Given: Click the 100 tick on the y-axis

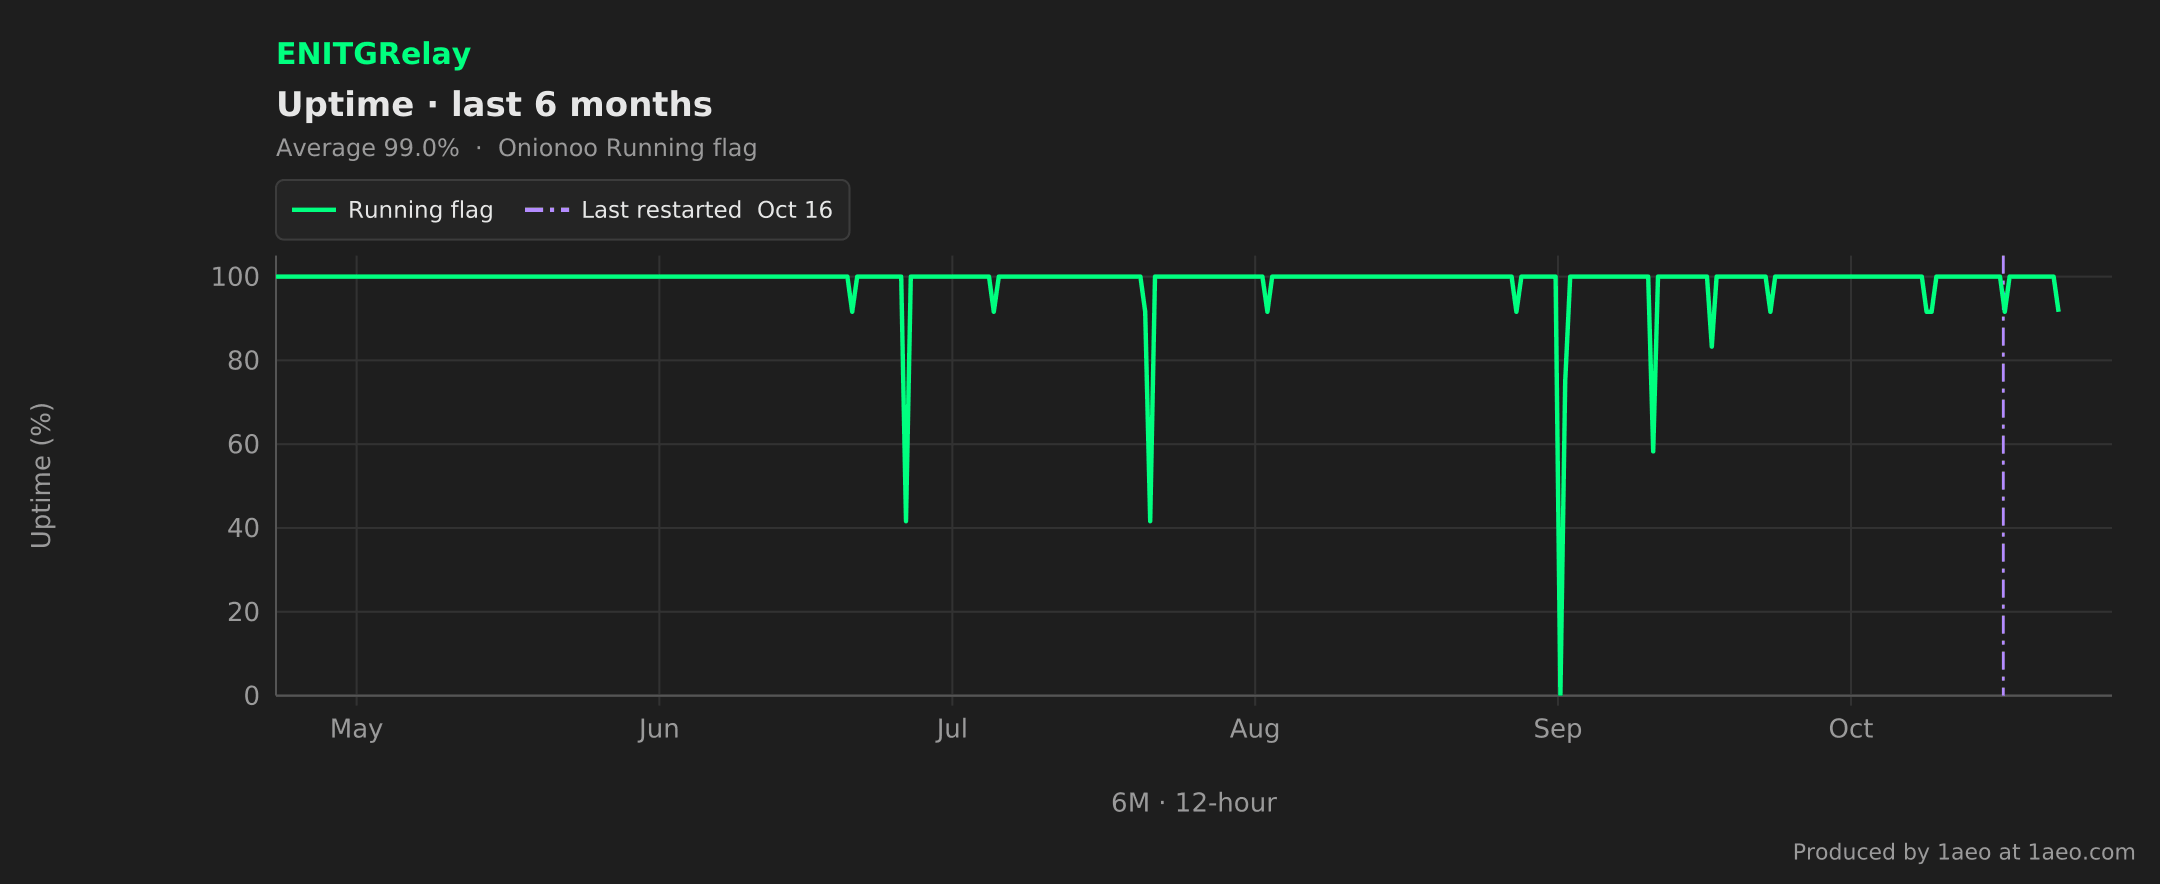Looking at the screenshot, I should 235,277.
